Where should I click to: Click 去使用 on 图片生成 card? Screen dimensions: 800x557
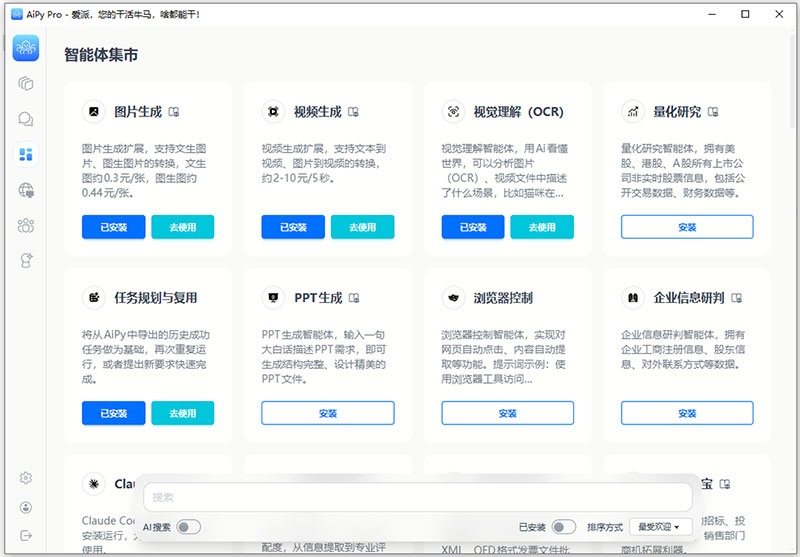coord(183,227)
